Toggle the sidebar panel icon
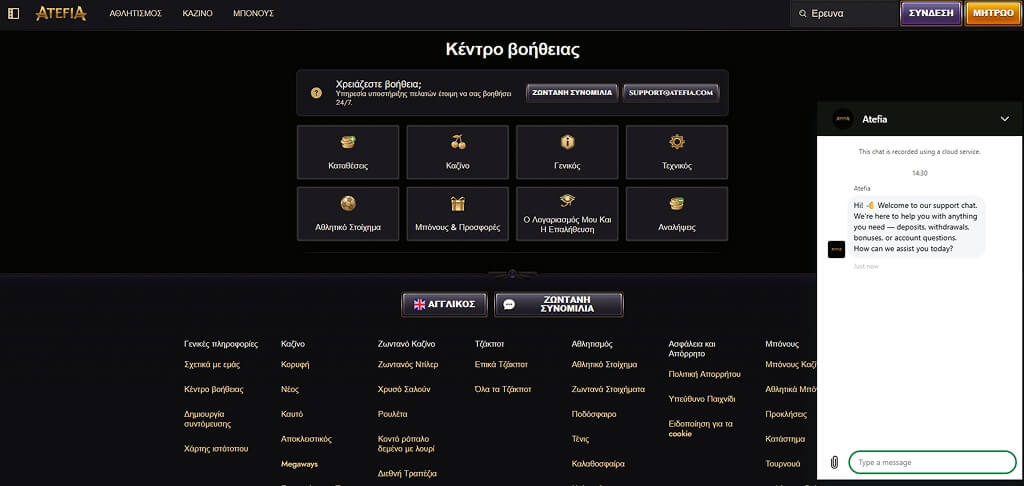Viewport: 1024px width, 486px height. [14, 13]
